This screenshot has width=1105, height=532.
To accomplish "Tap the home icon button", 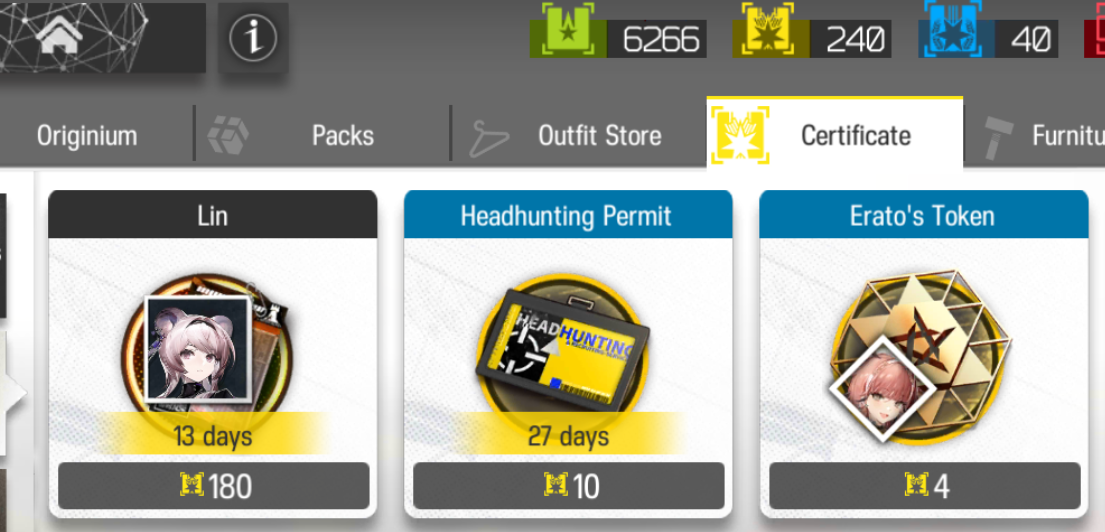I will pos(60,37).
